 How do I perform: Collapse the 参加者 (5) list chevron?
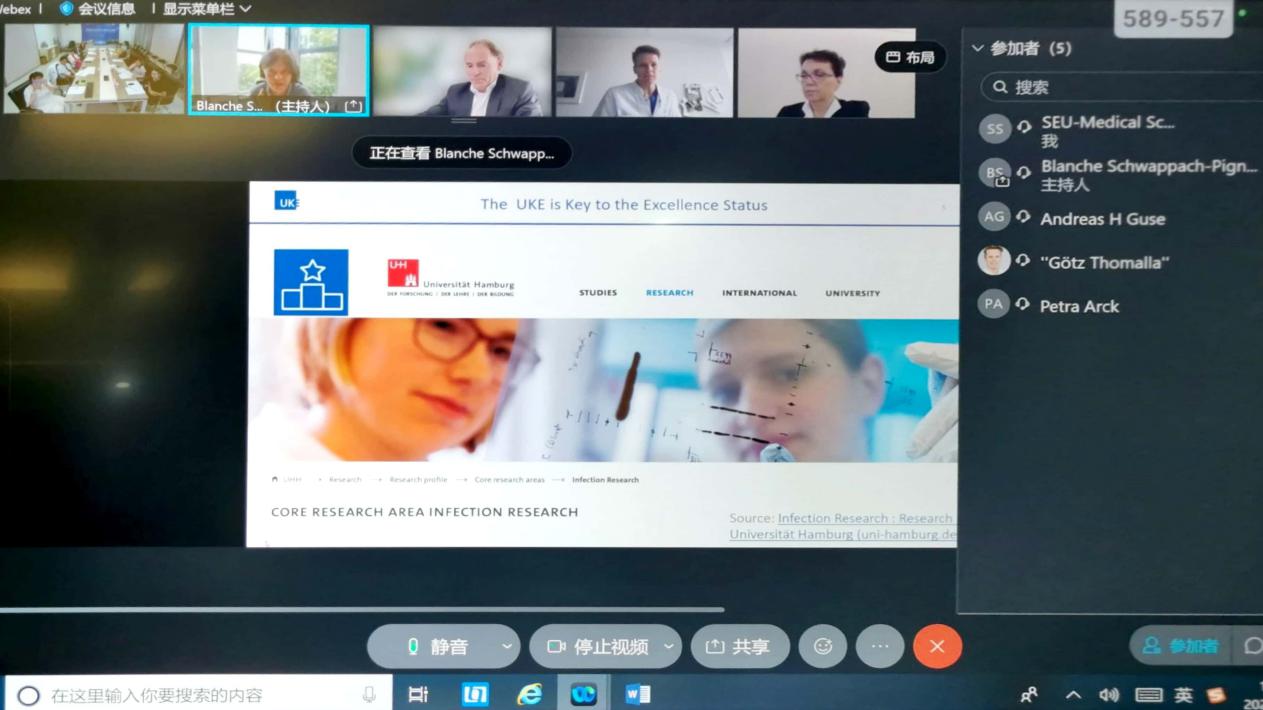978,48
